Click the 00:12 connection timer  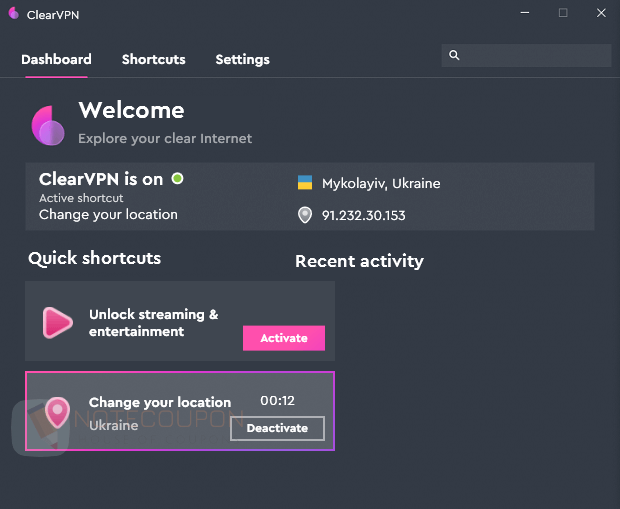[277, 401]
